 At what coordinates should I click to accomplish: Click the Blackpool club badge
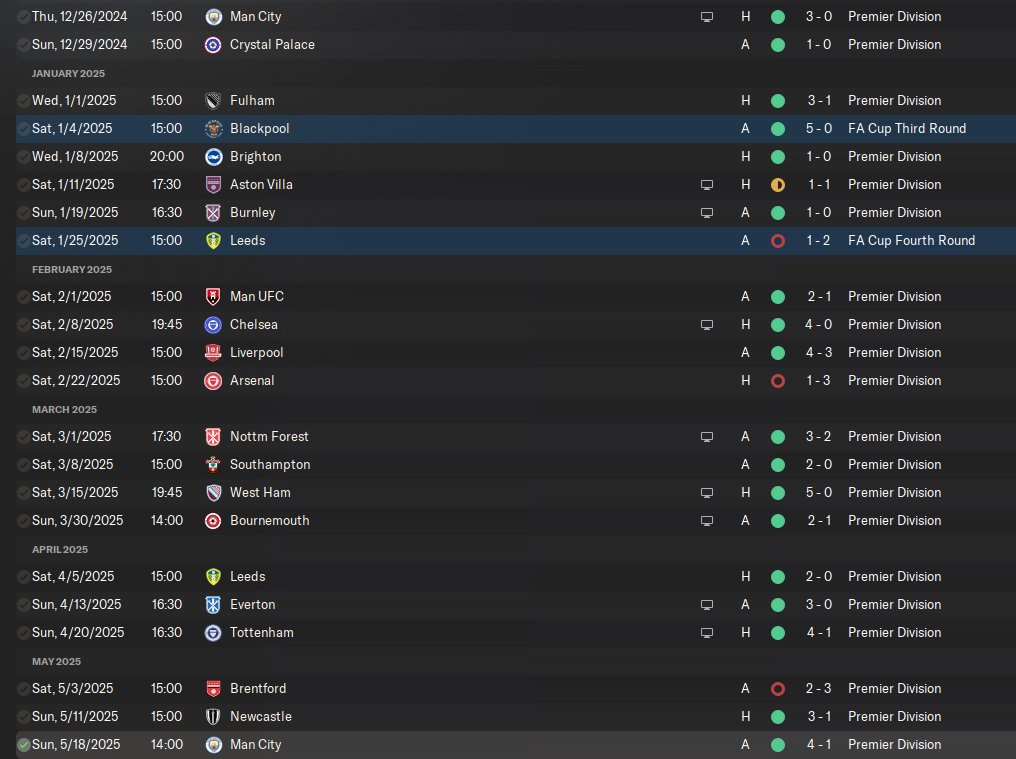click(x=213, y=129)
